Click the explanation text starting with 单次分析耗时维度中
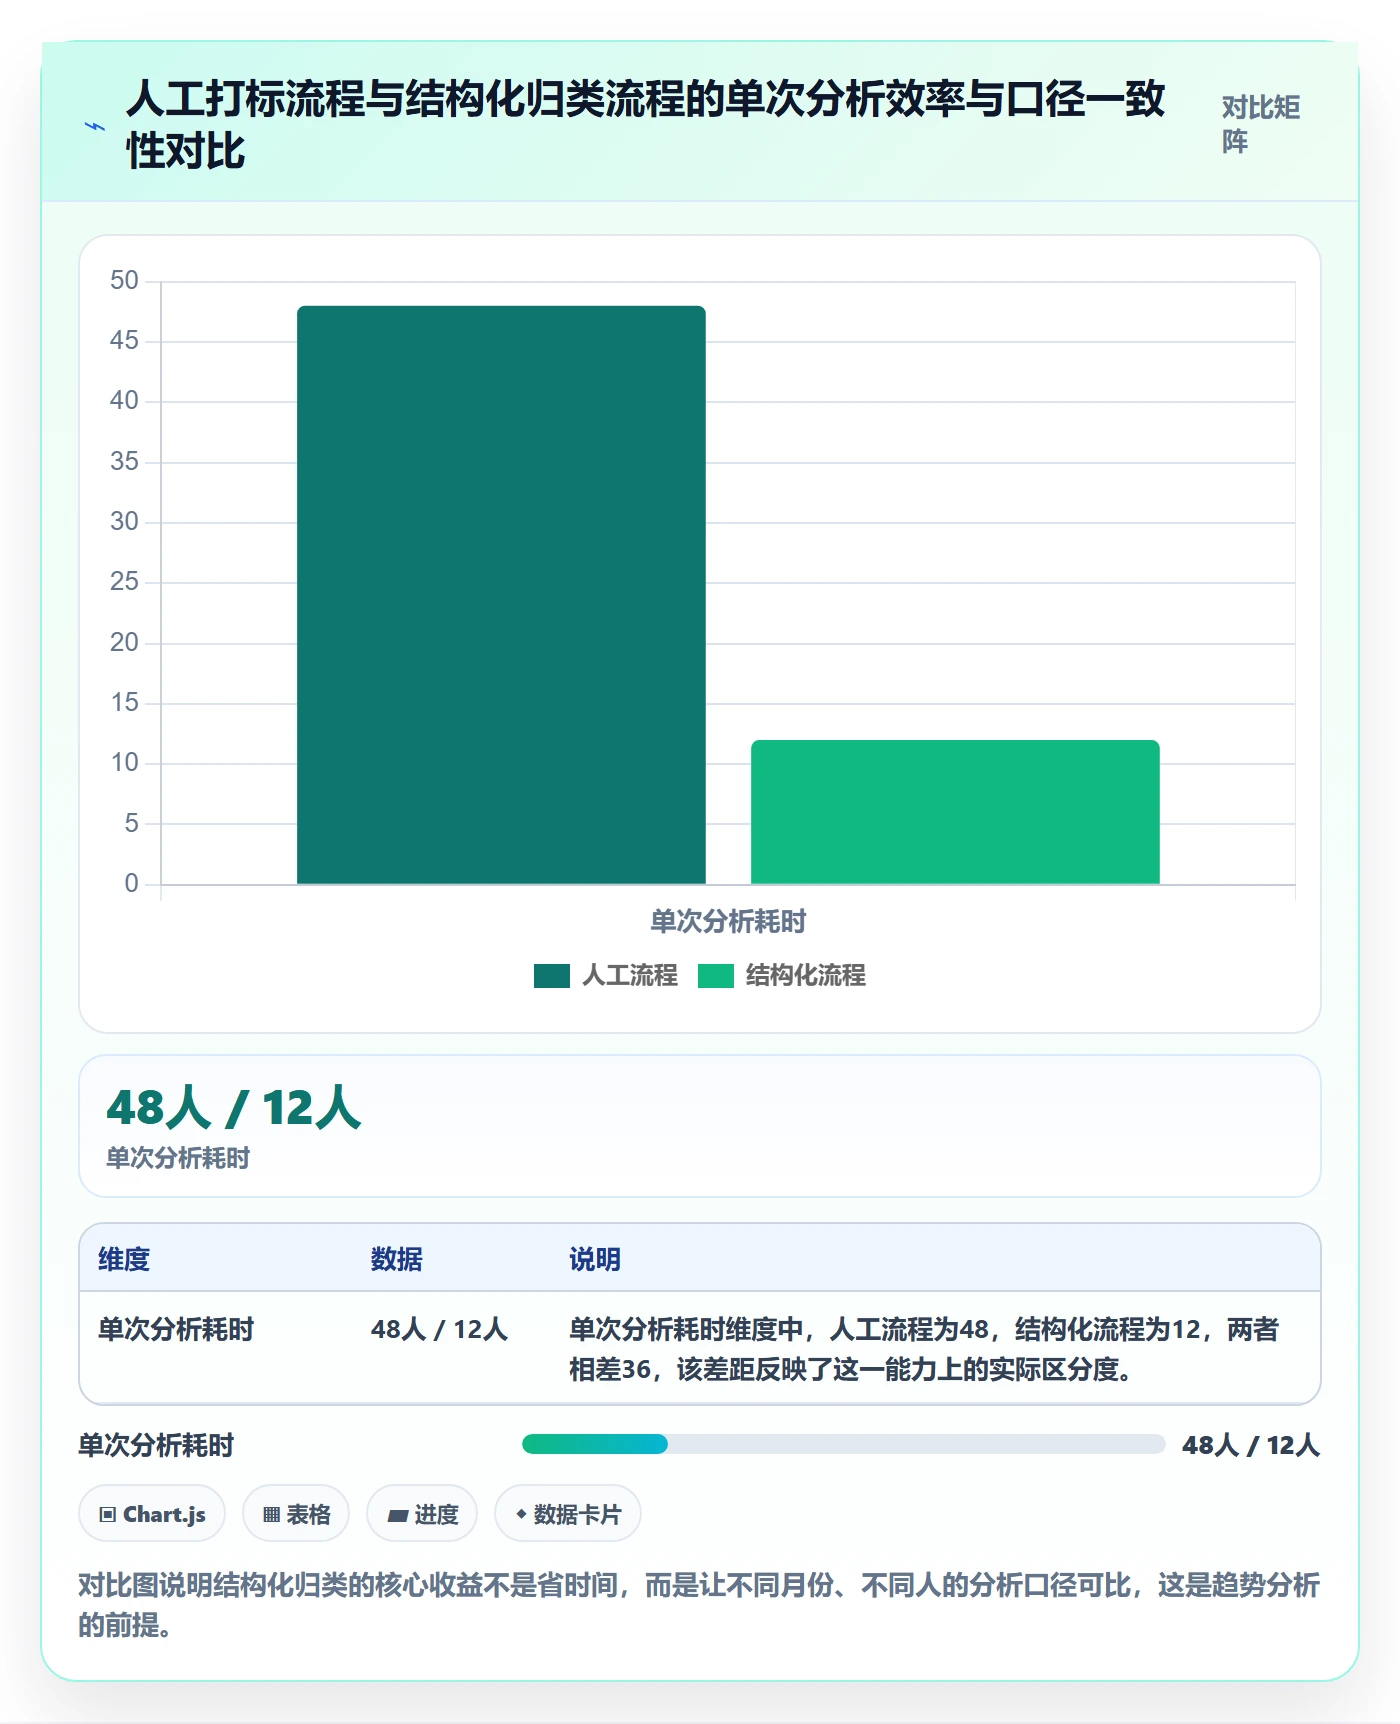Viewport: 1400px width, 1724px height. click(x=924, y=1349)
